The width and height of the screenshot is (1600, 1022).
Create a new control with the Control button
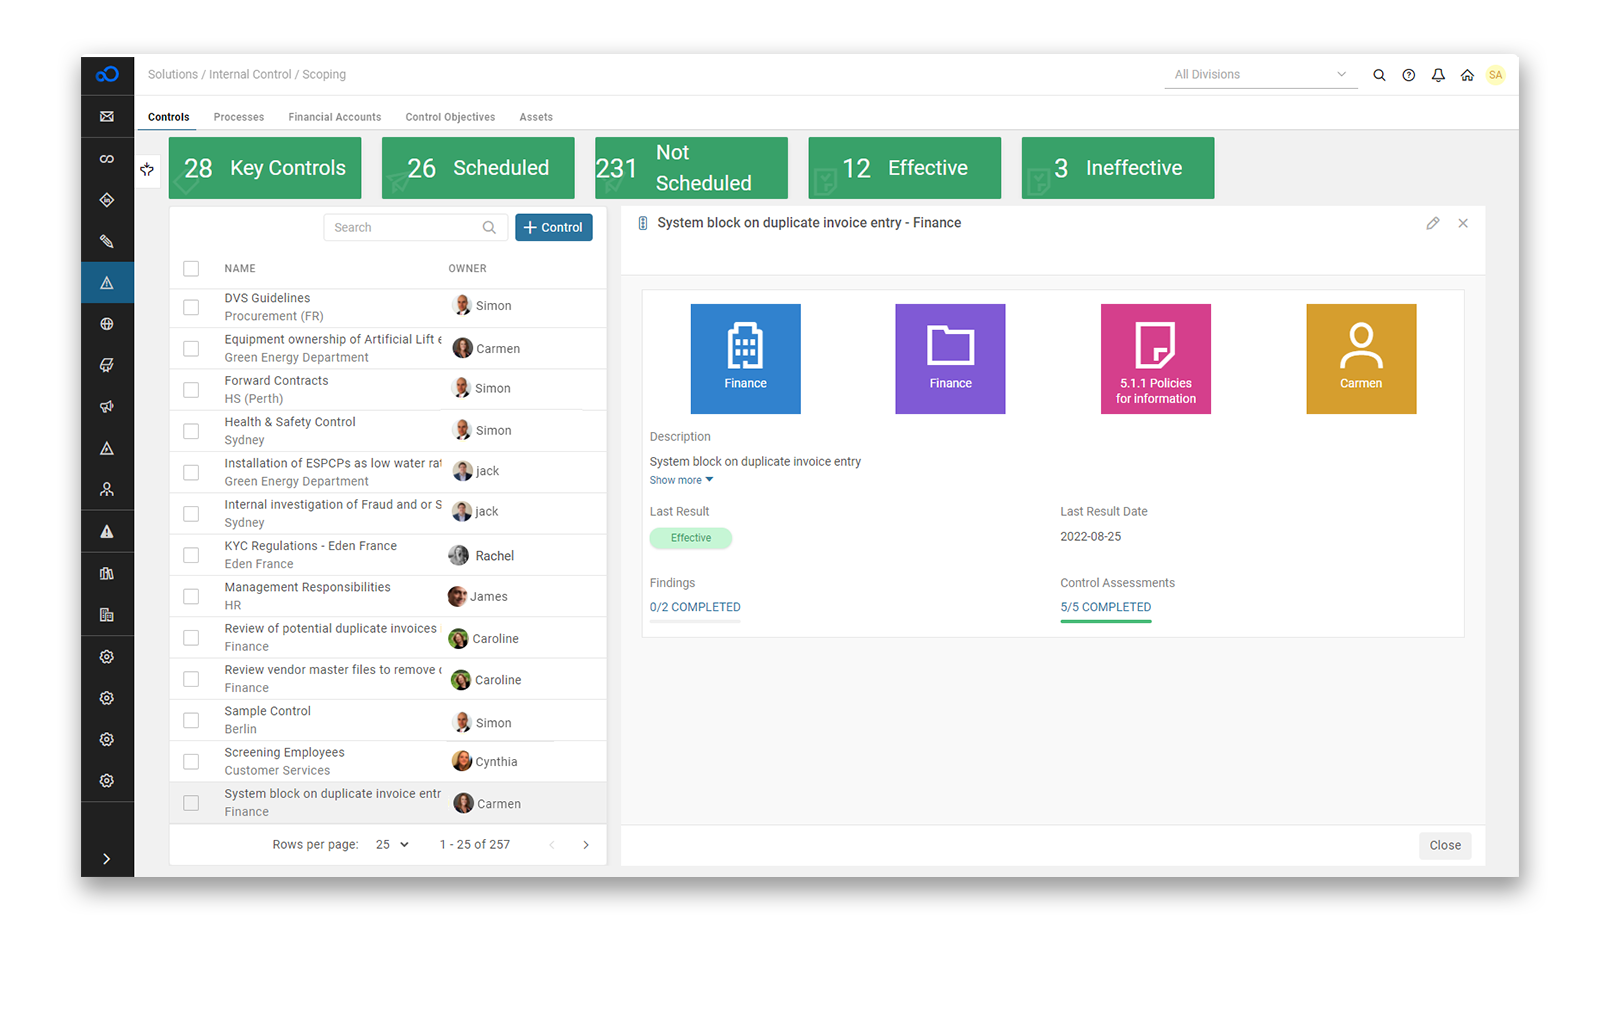pos(553,227)
